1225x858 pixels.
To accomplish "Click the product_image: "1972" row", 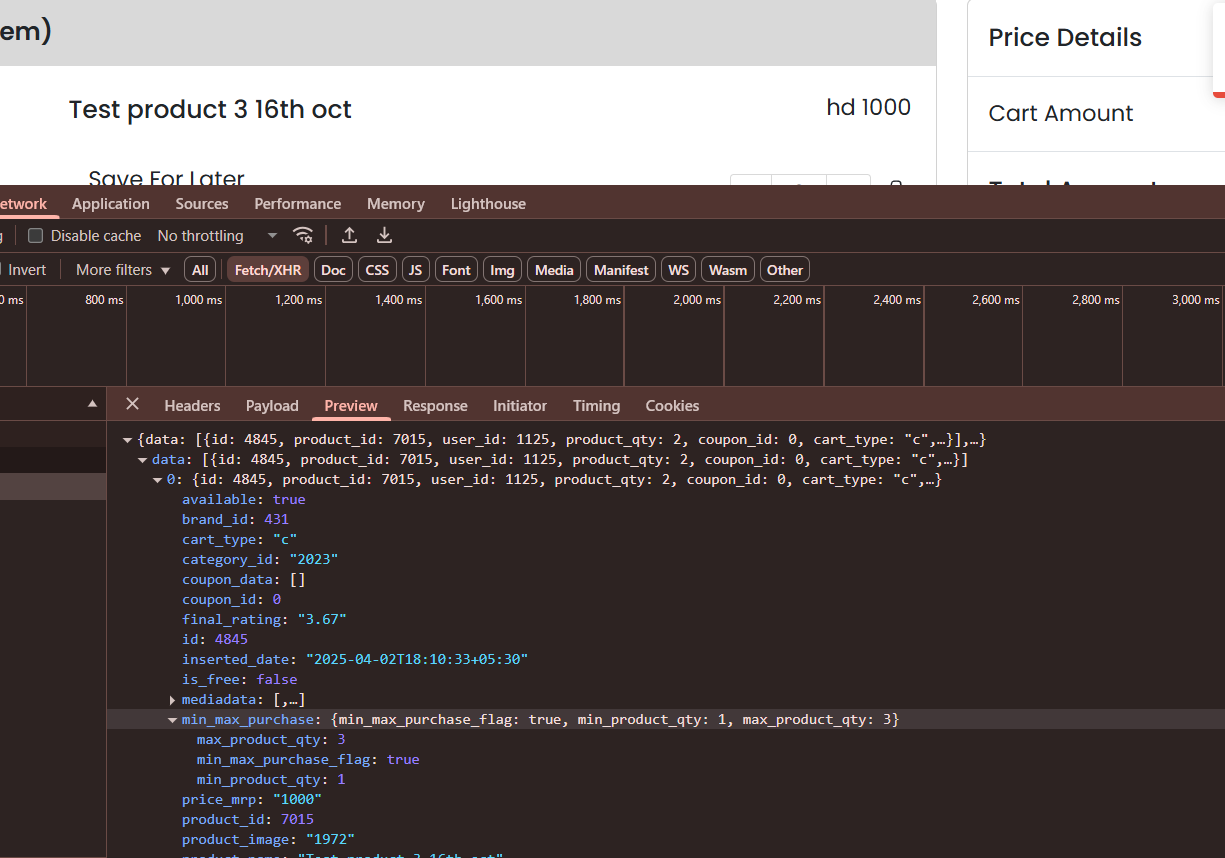I will pos(268,840).
